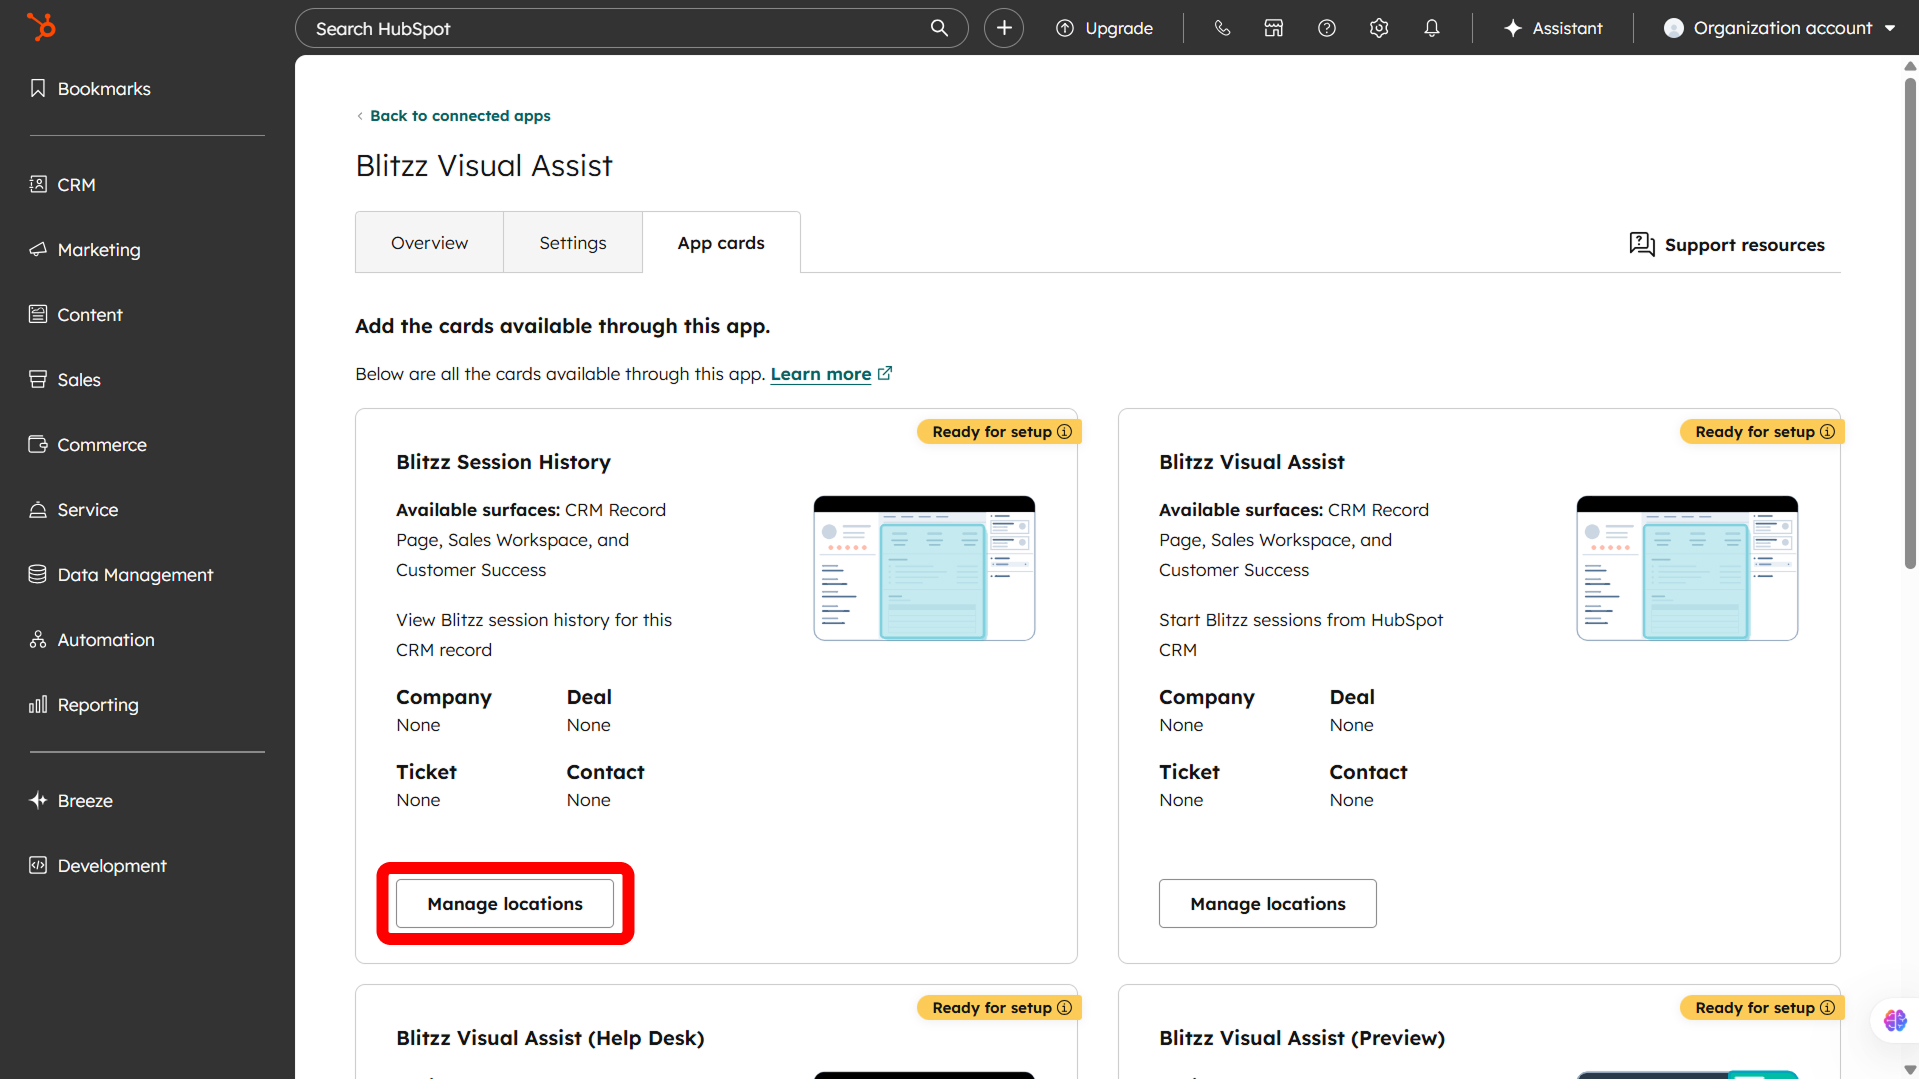1919x1079 pixels.
Task: Click the Blitzz Visual Assist (Help Desk) title
Action: pyautogui.click(x=550, y=1038)
